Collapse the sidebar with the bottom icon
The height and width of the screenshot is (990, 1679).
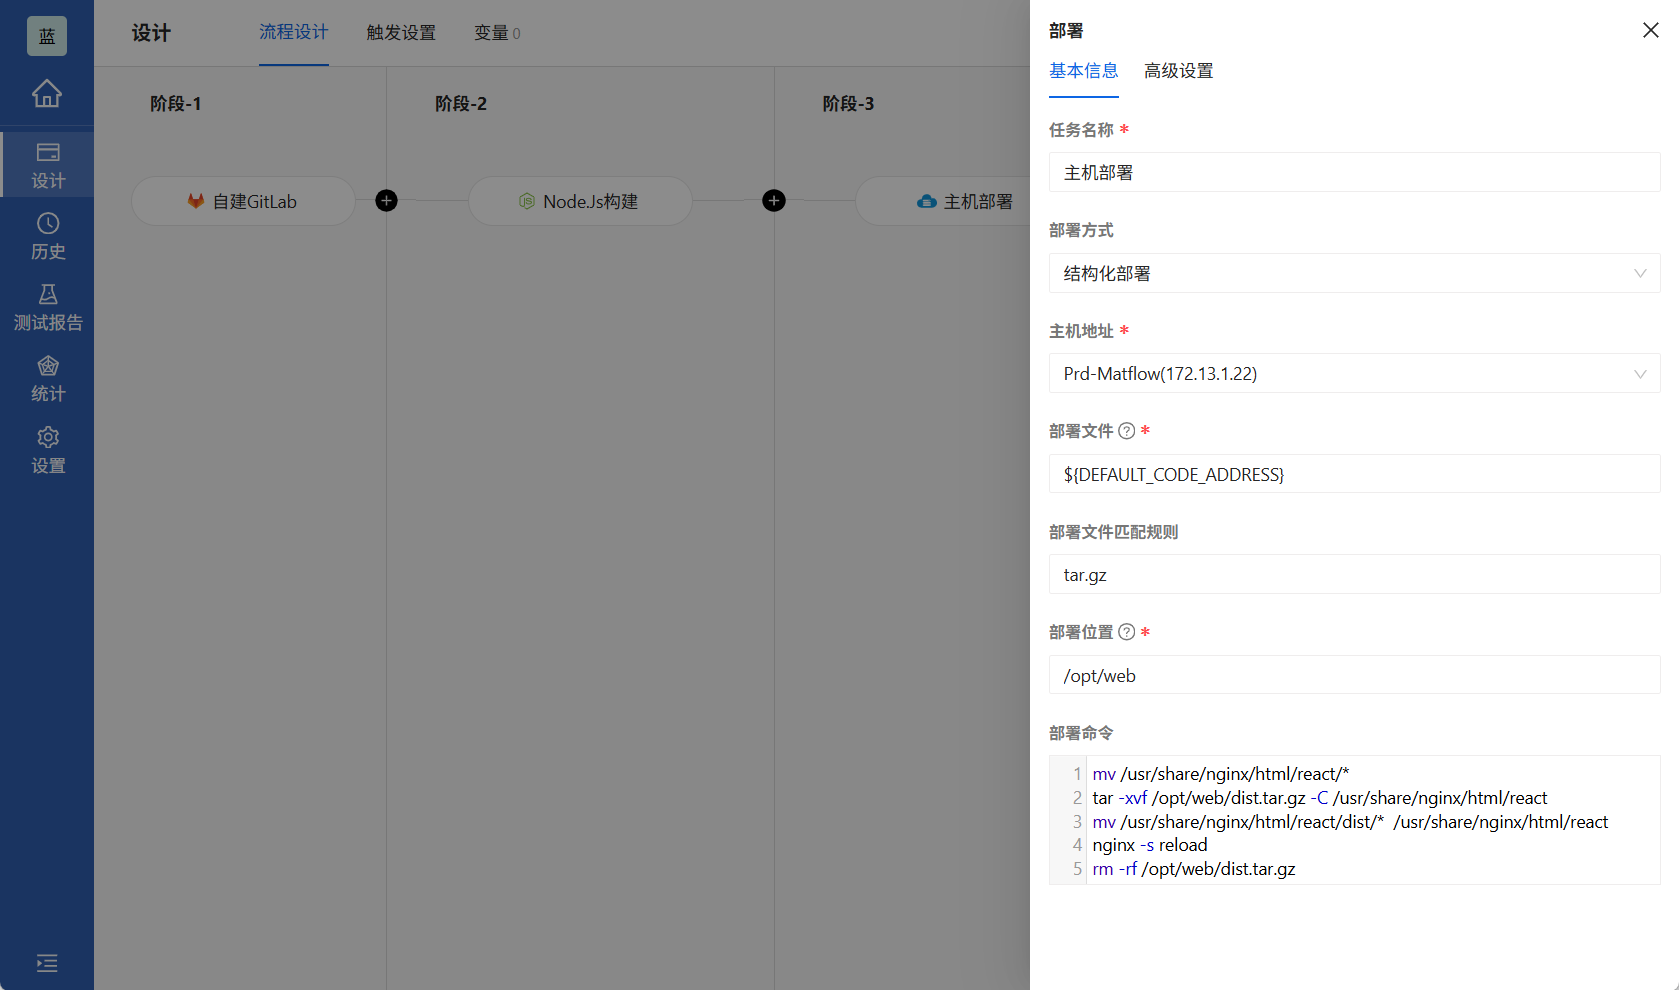(47, 963)
